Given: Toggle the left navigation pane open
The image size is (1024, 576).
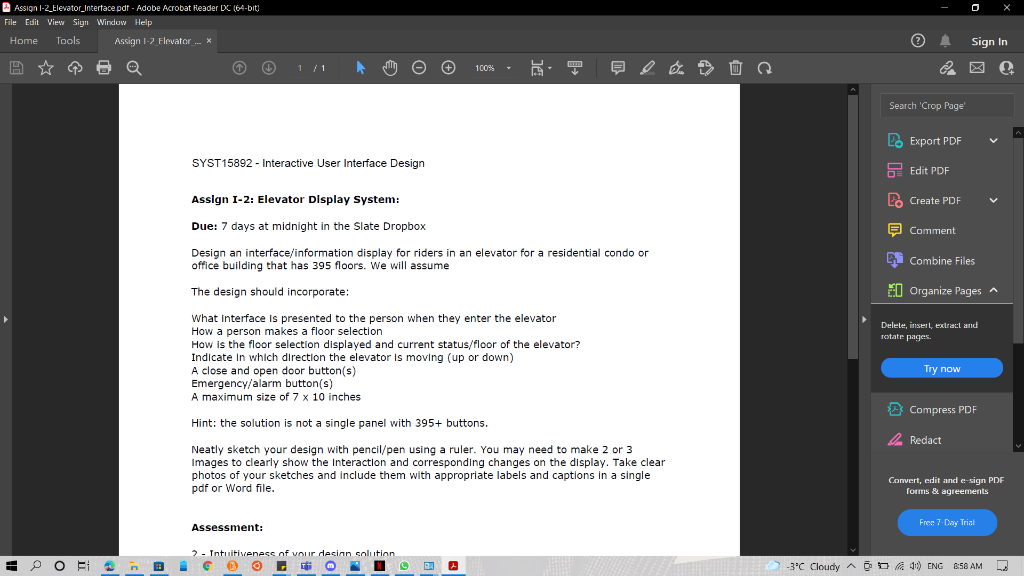Looking at the screenshot, I should pyautogui.click(x=7, y=320).
